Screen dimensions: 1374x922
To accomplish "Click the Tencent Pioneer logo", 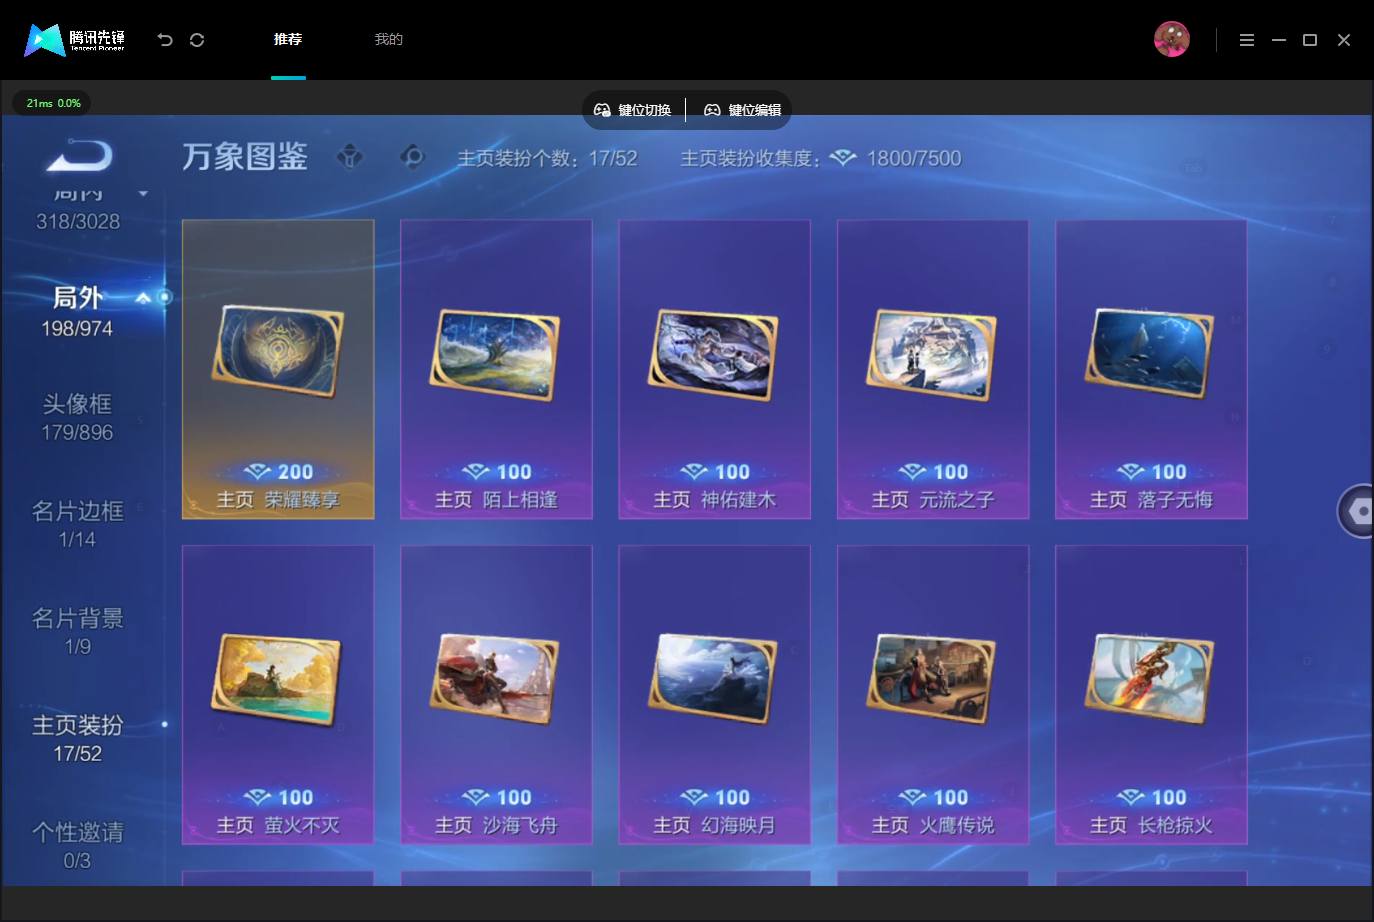I will pyautogui.click(x=75, y=40).
